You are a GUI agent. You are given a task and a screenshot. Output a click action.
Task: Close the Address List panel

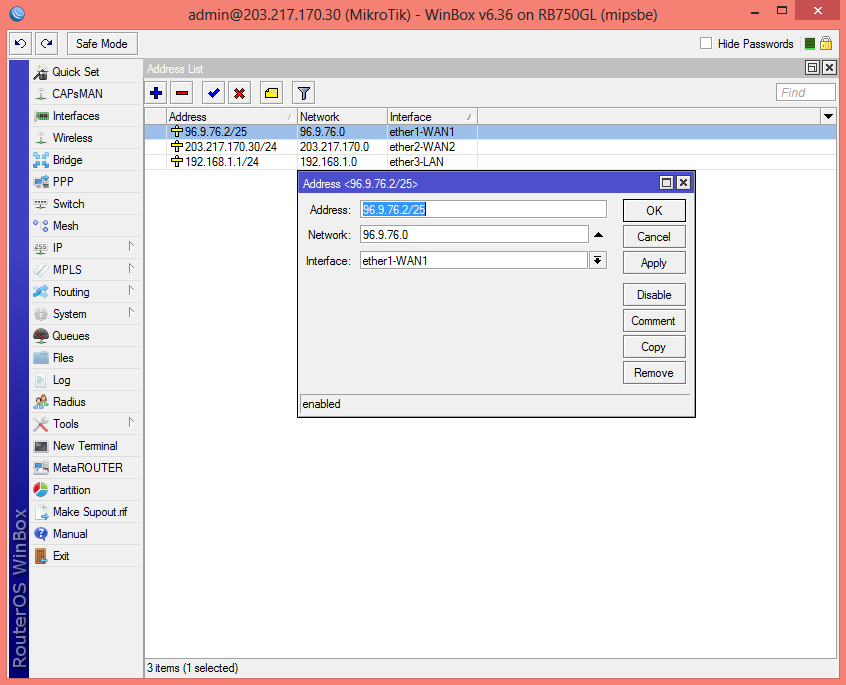point(829,68)
